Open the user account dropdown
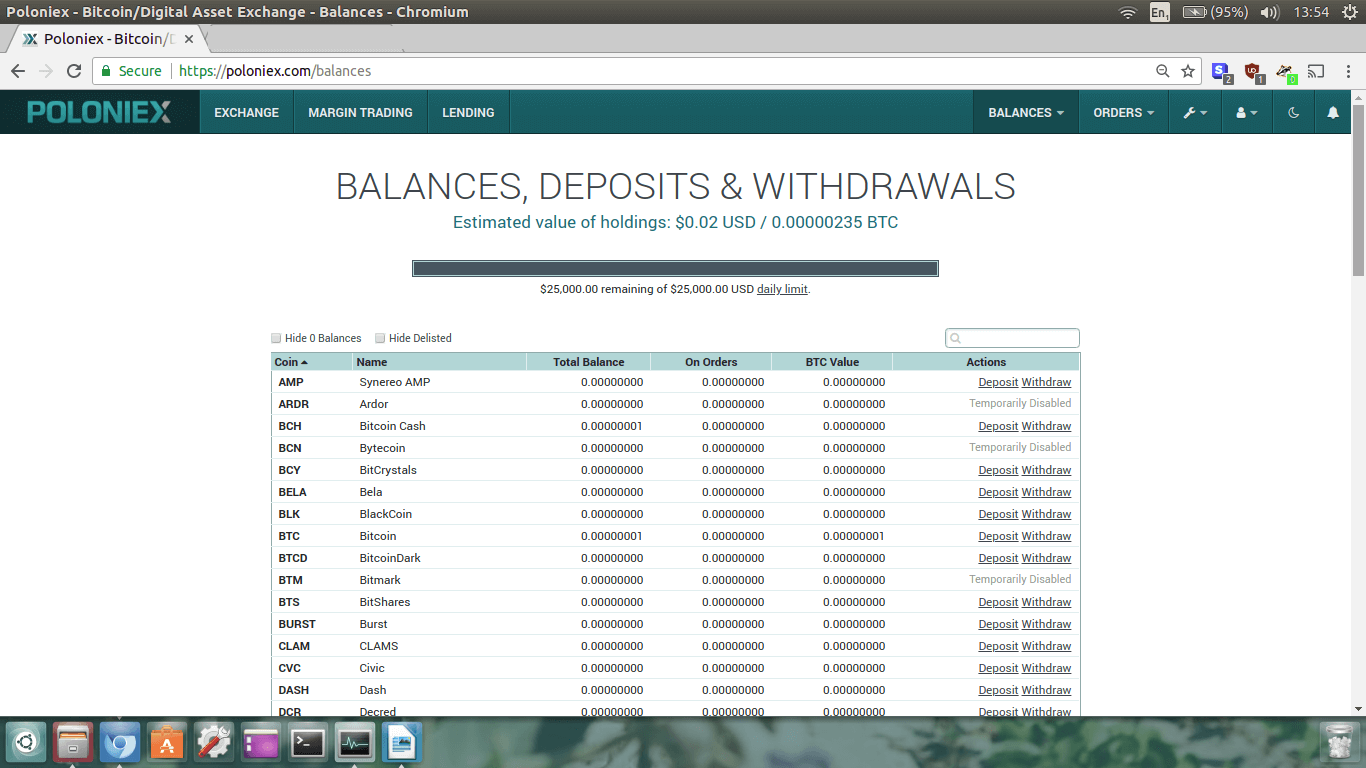 1247,112
